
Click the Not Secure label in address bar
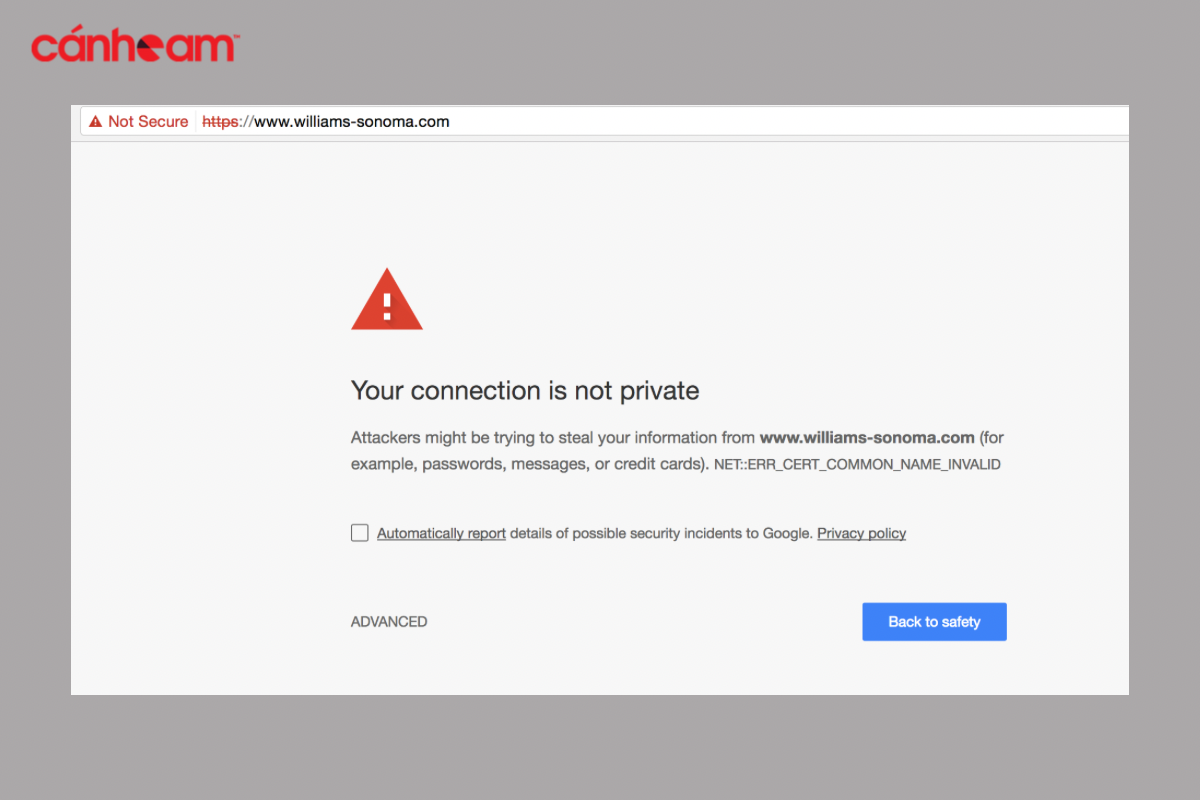[x=148, y=122]
